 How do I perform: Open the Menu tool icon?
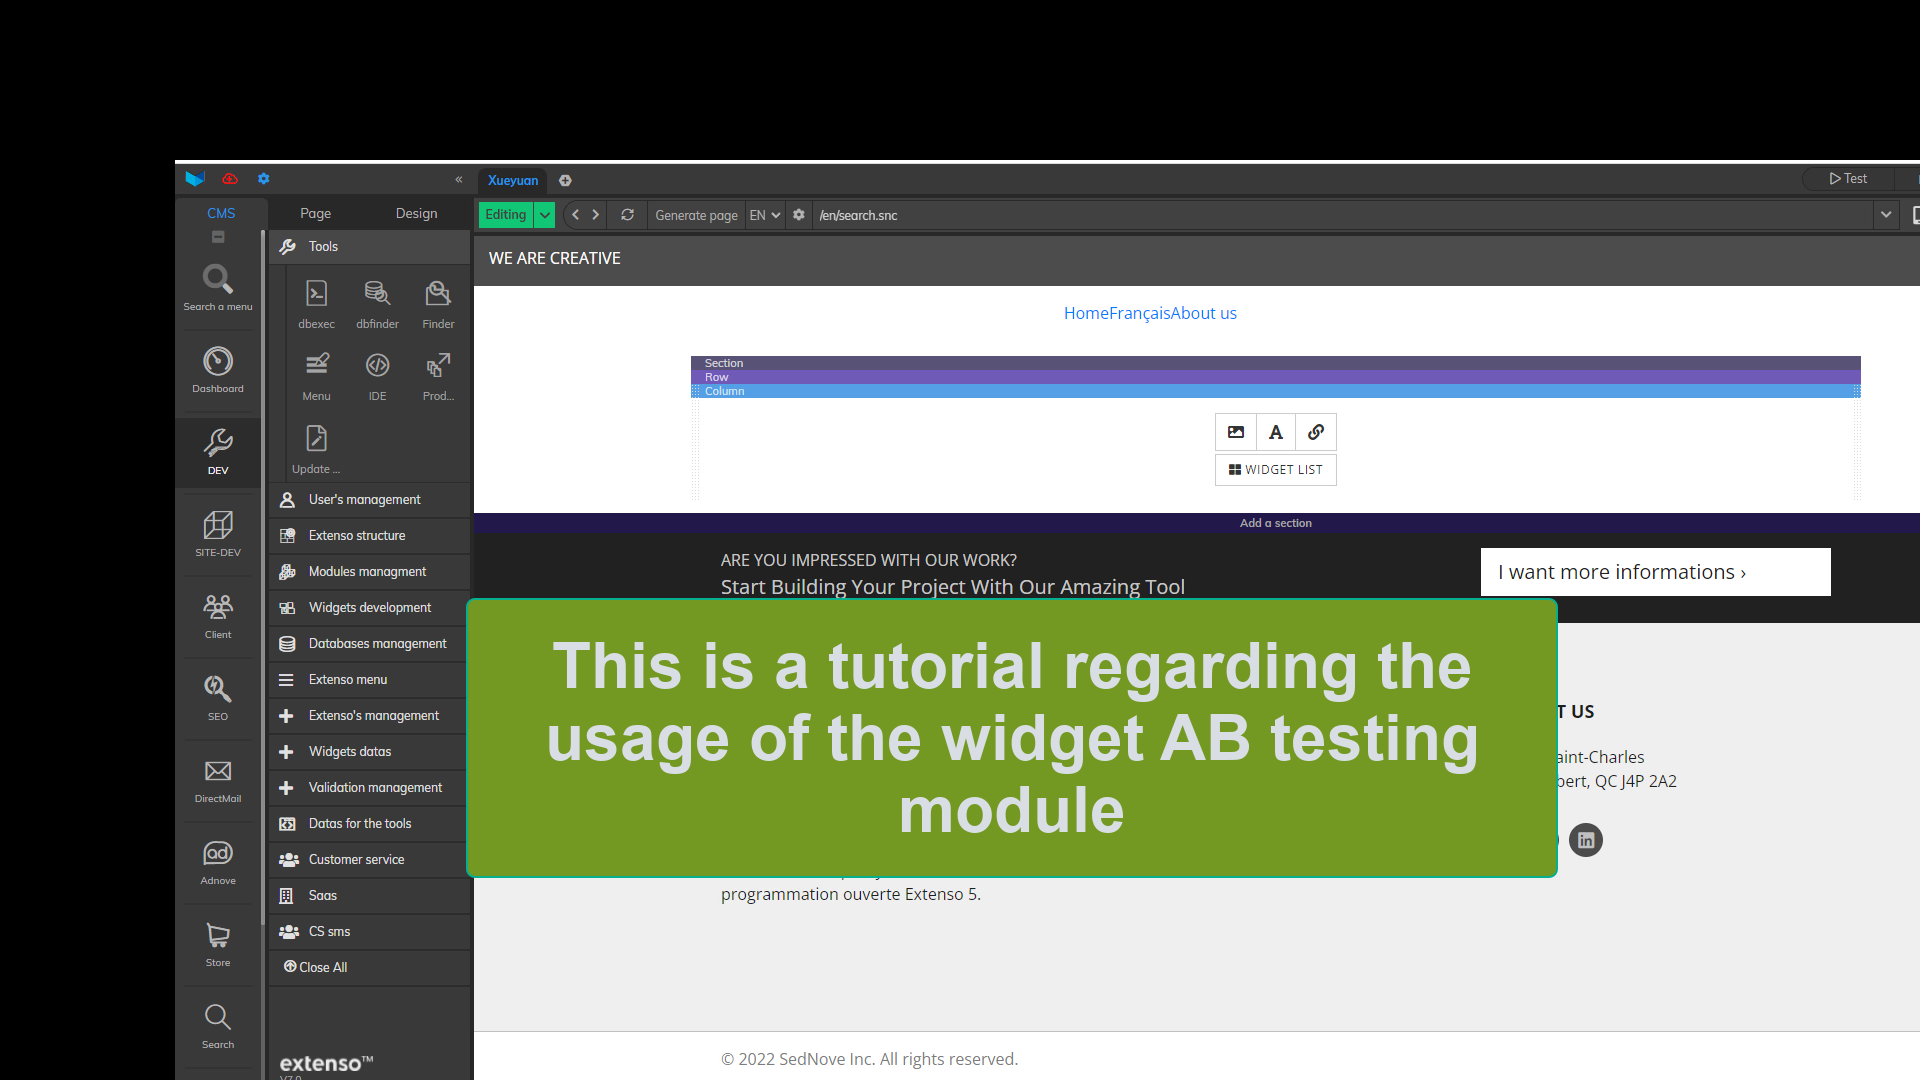coord(316,376)
